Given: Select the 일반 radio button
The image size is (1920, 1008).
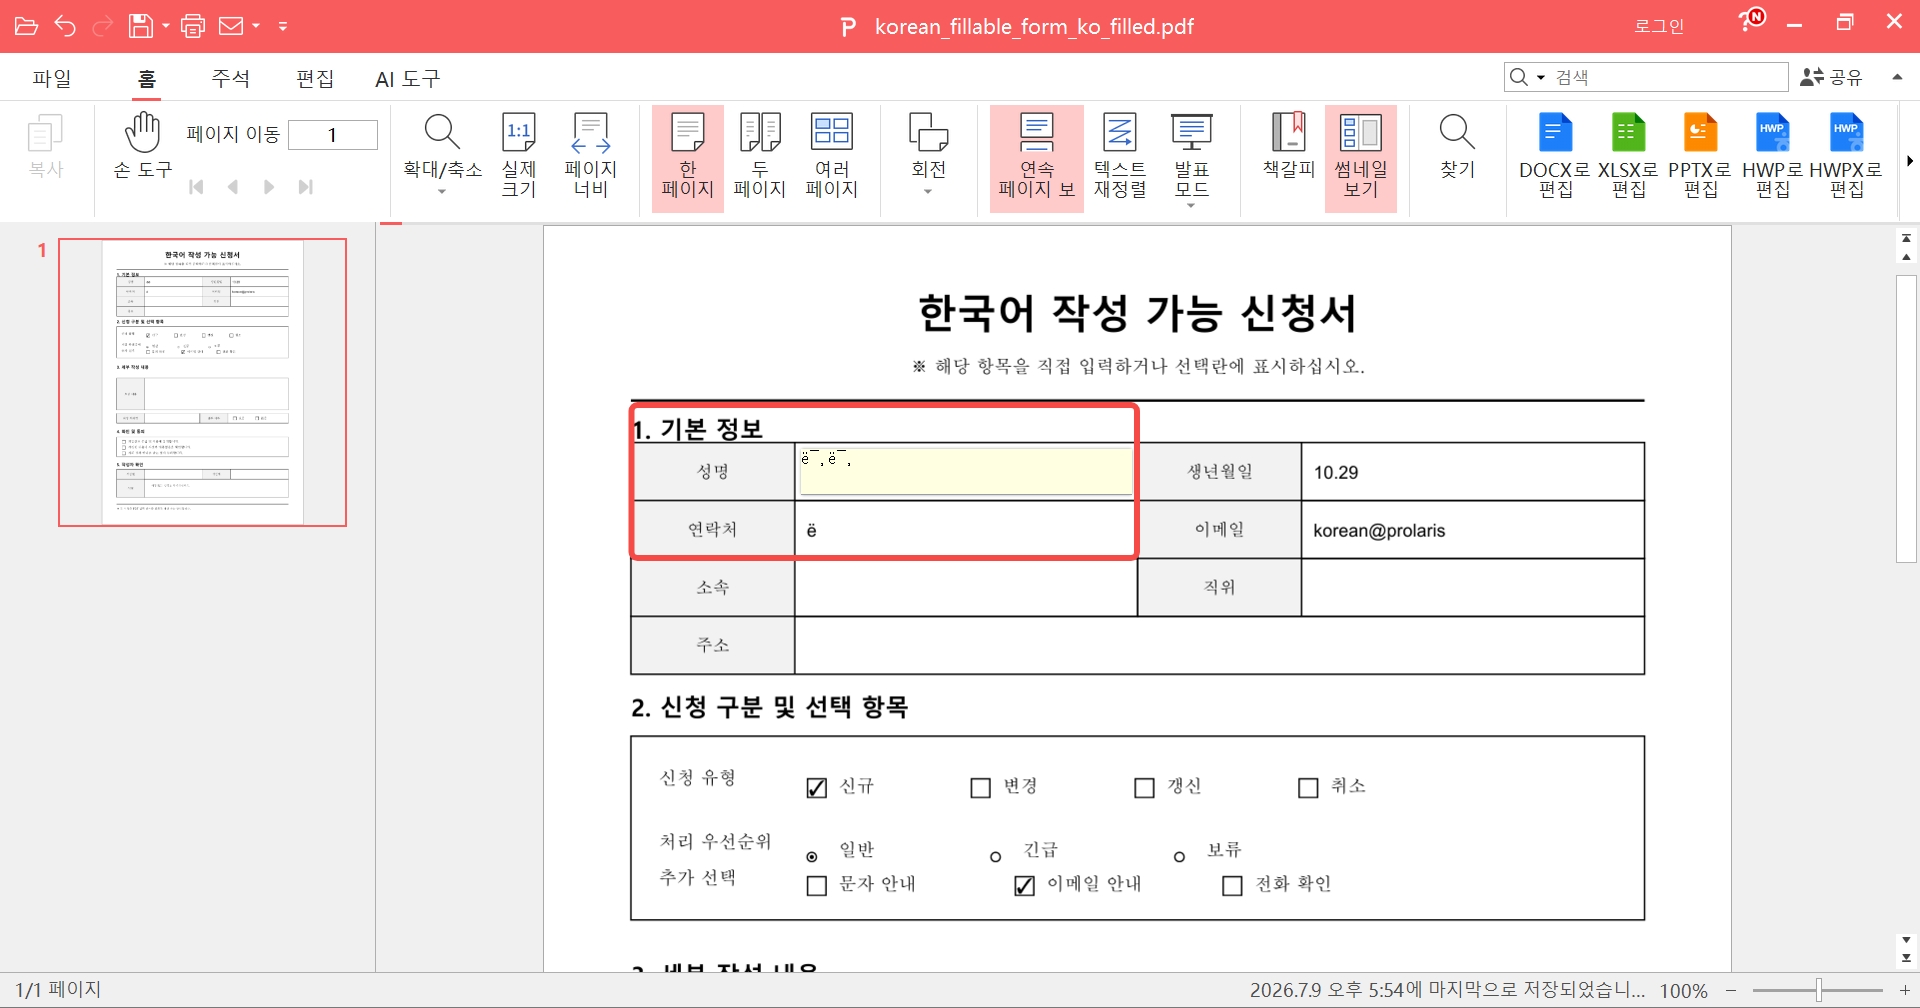Looking at the screenshot, I should coord(812,857).
